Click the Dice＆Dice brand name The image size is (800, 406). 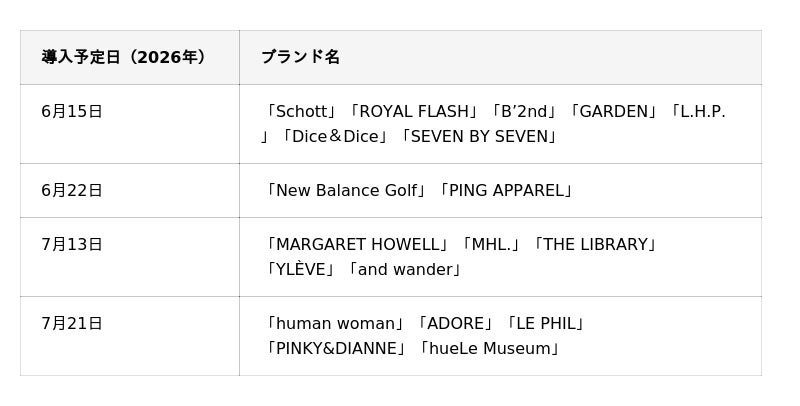[335, 137]
